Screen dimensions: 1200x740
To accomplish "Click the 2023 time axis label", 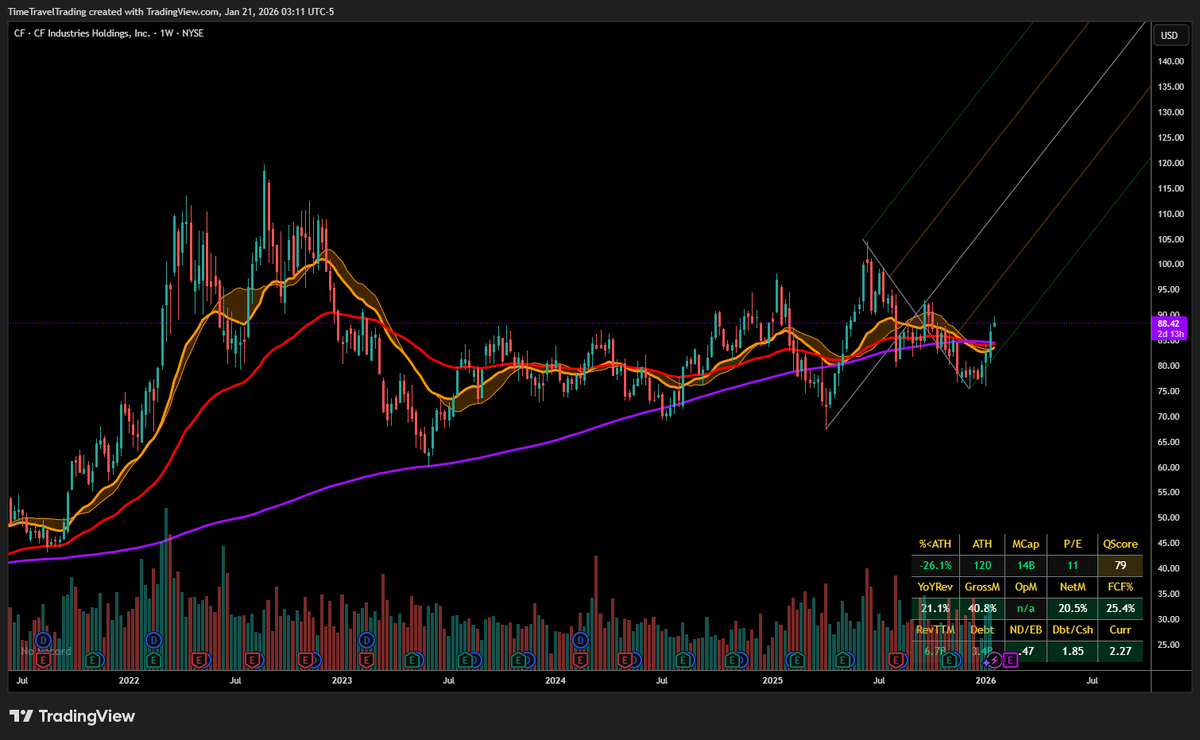I will tap(342, 681).
